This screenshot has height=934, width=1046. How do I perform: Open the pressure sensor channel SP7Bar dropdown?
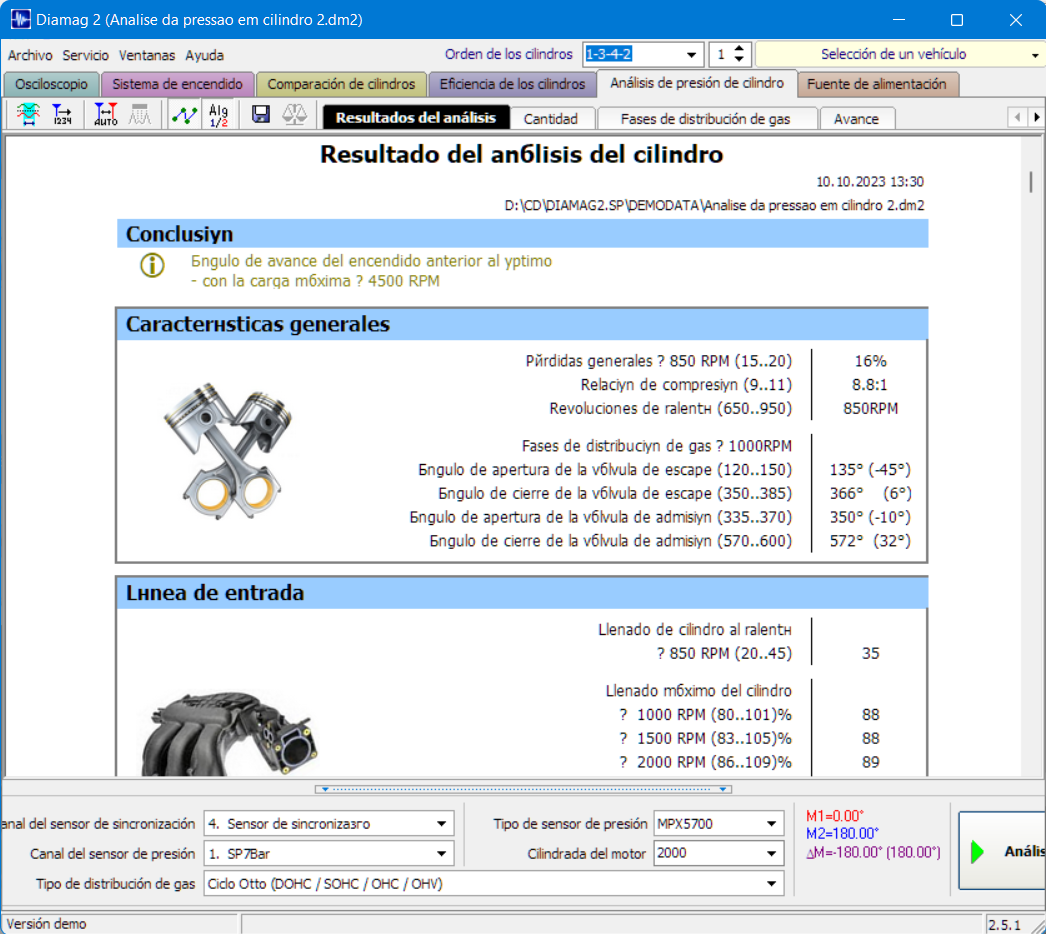tap(441, 854)
